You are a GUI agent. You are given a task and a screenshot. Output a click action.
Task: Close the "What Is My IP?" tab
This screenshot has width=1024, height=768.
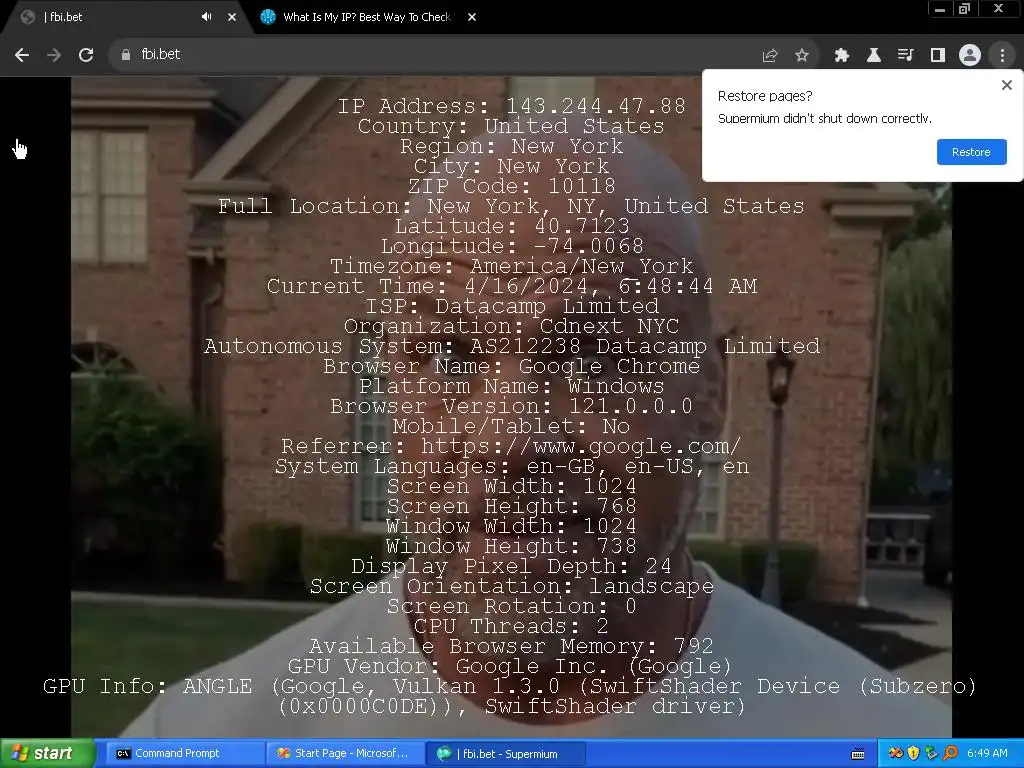coord(472,17)
